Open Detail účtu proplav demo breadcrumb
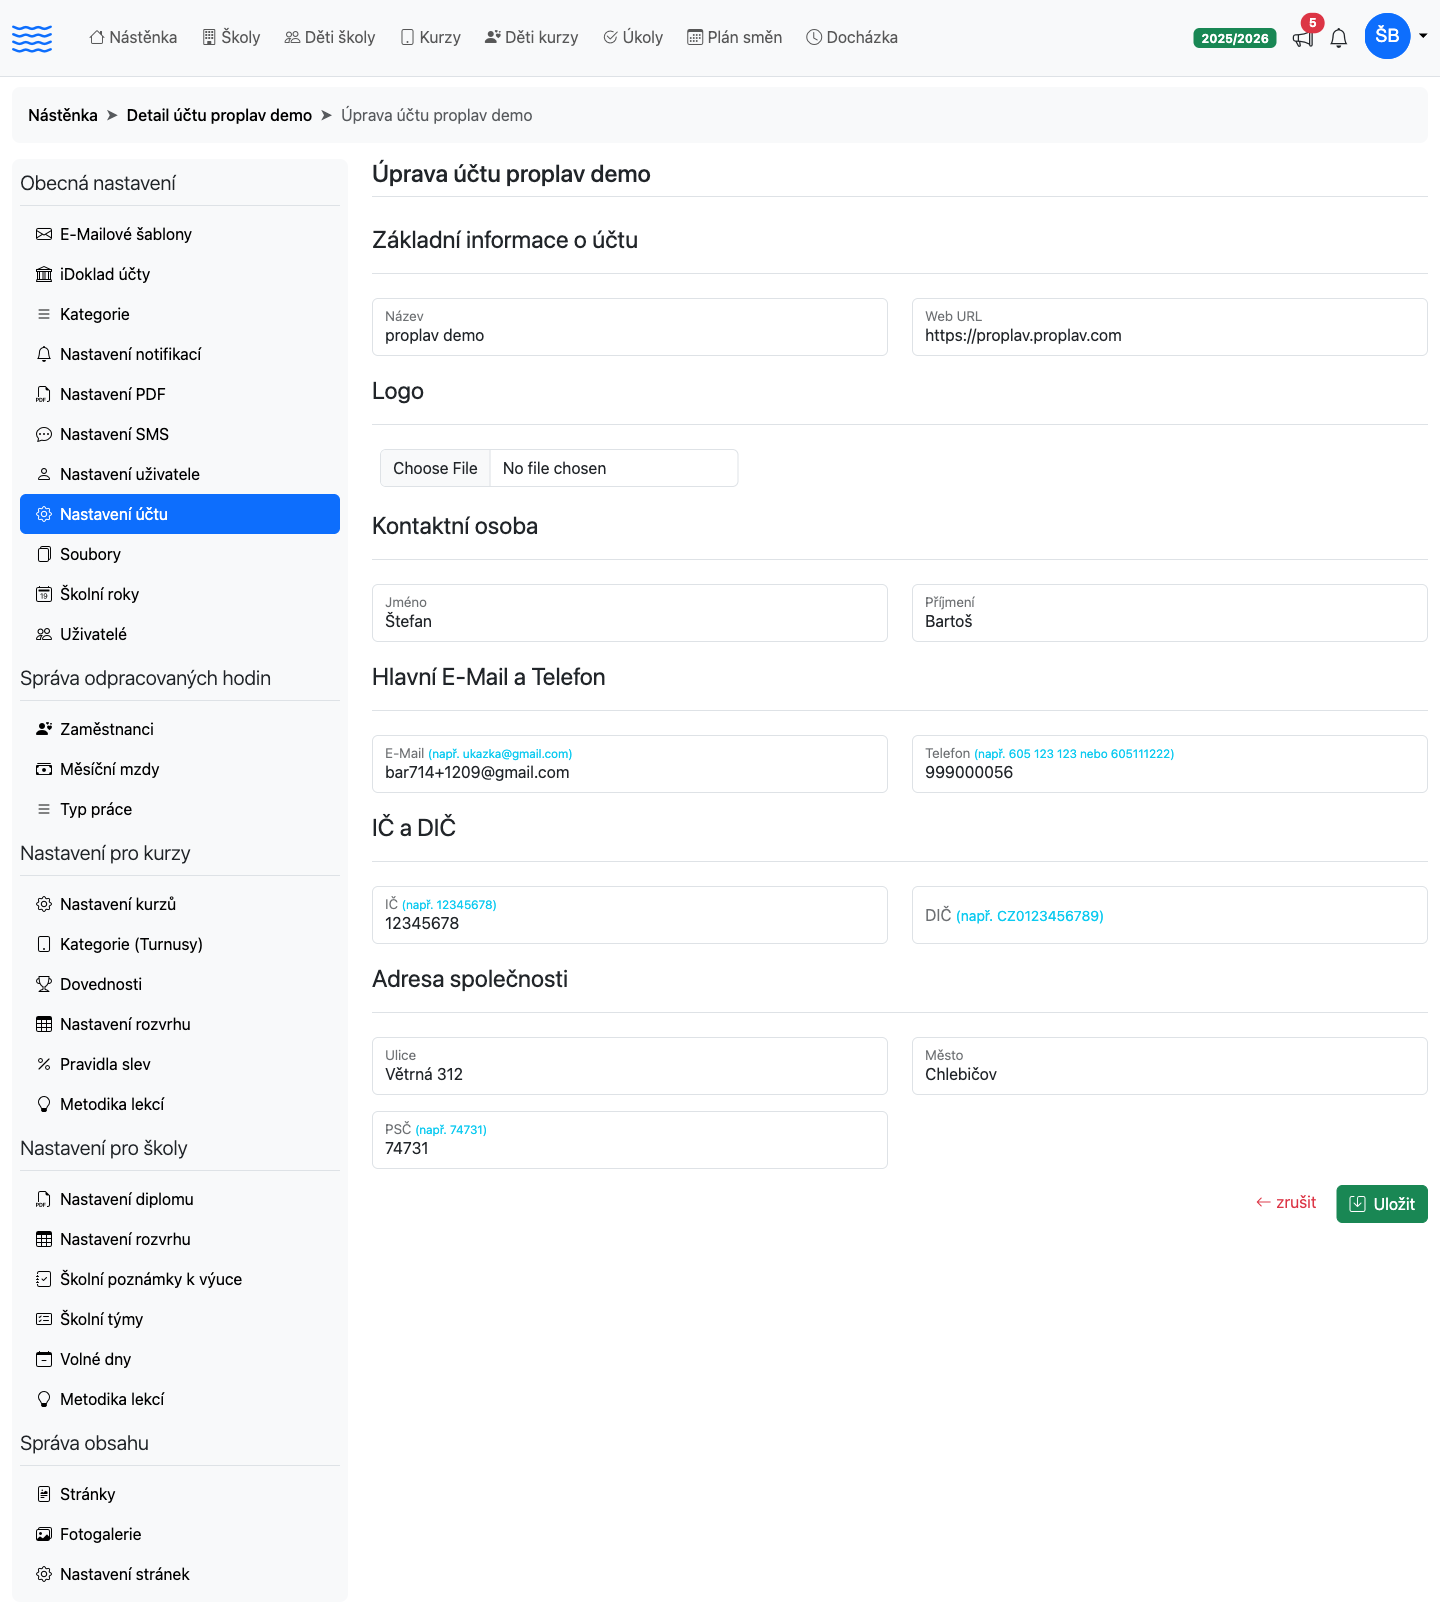This screenshot has width=1440, height=1618. tap(219, 115)
